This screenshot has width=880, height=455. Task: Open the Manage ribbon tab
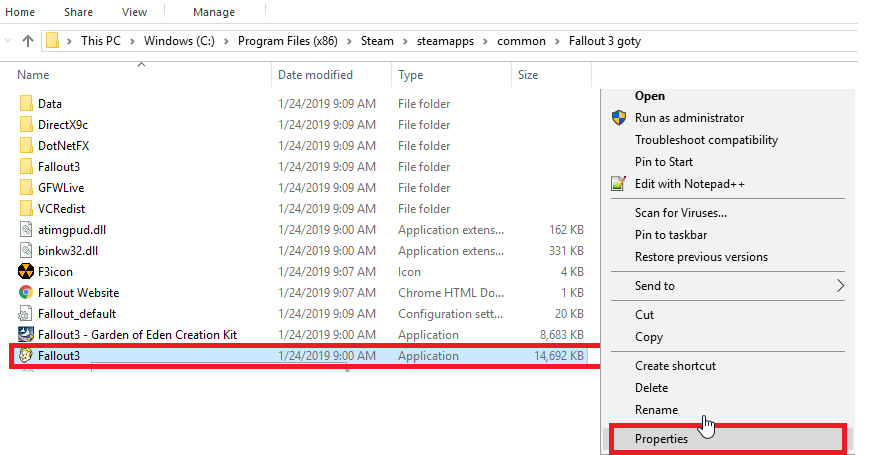214,12
